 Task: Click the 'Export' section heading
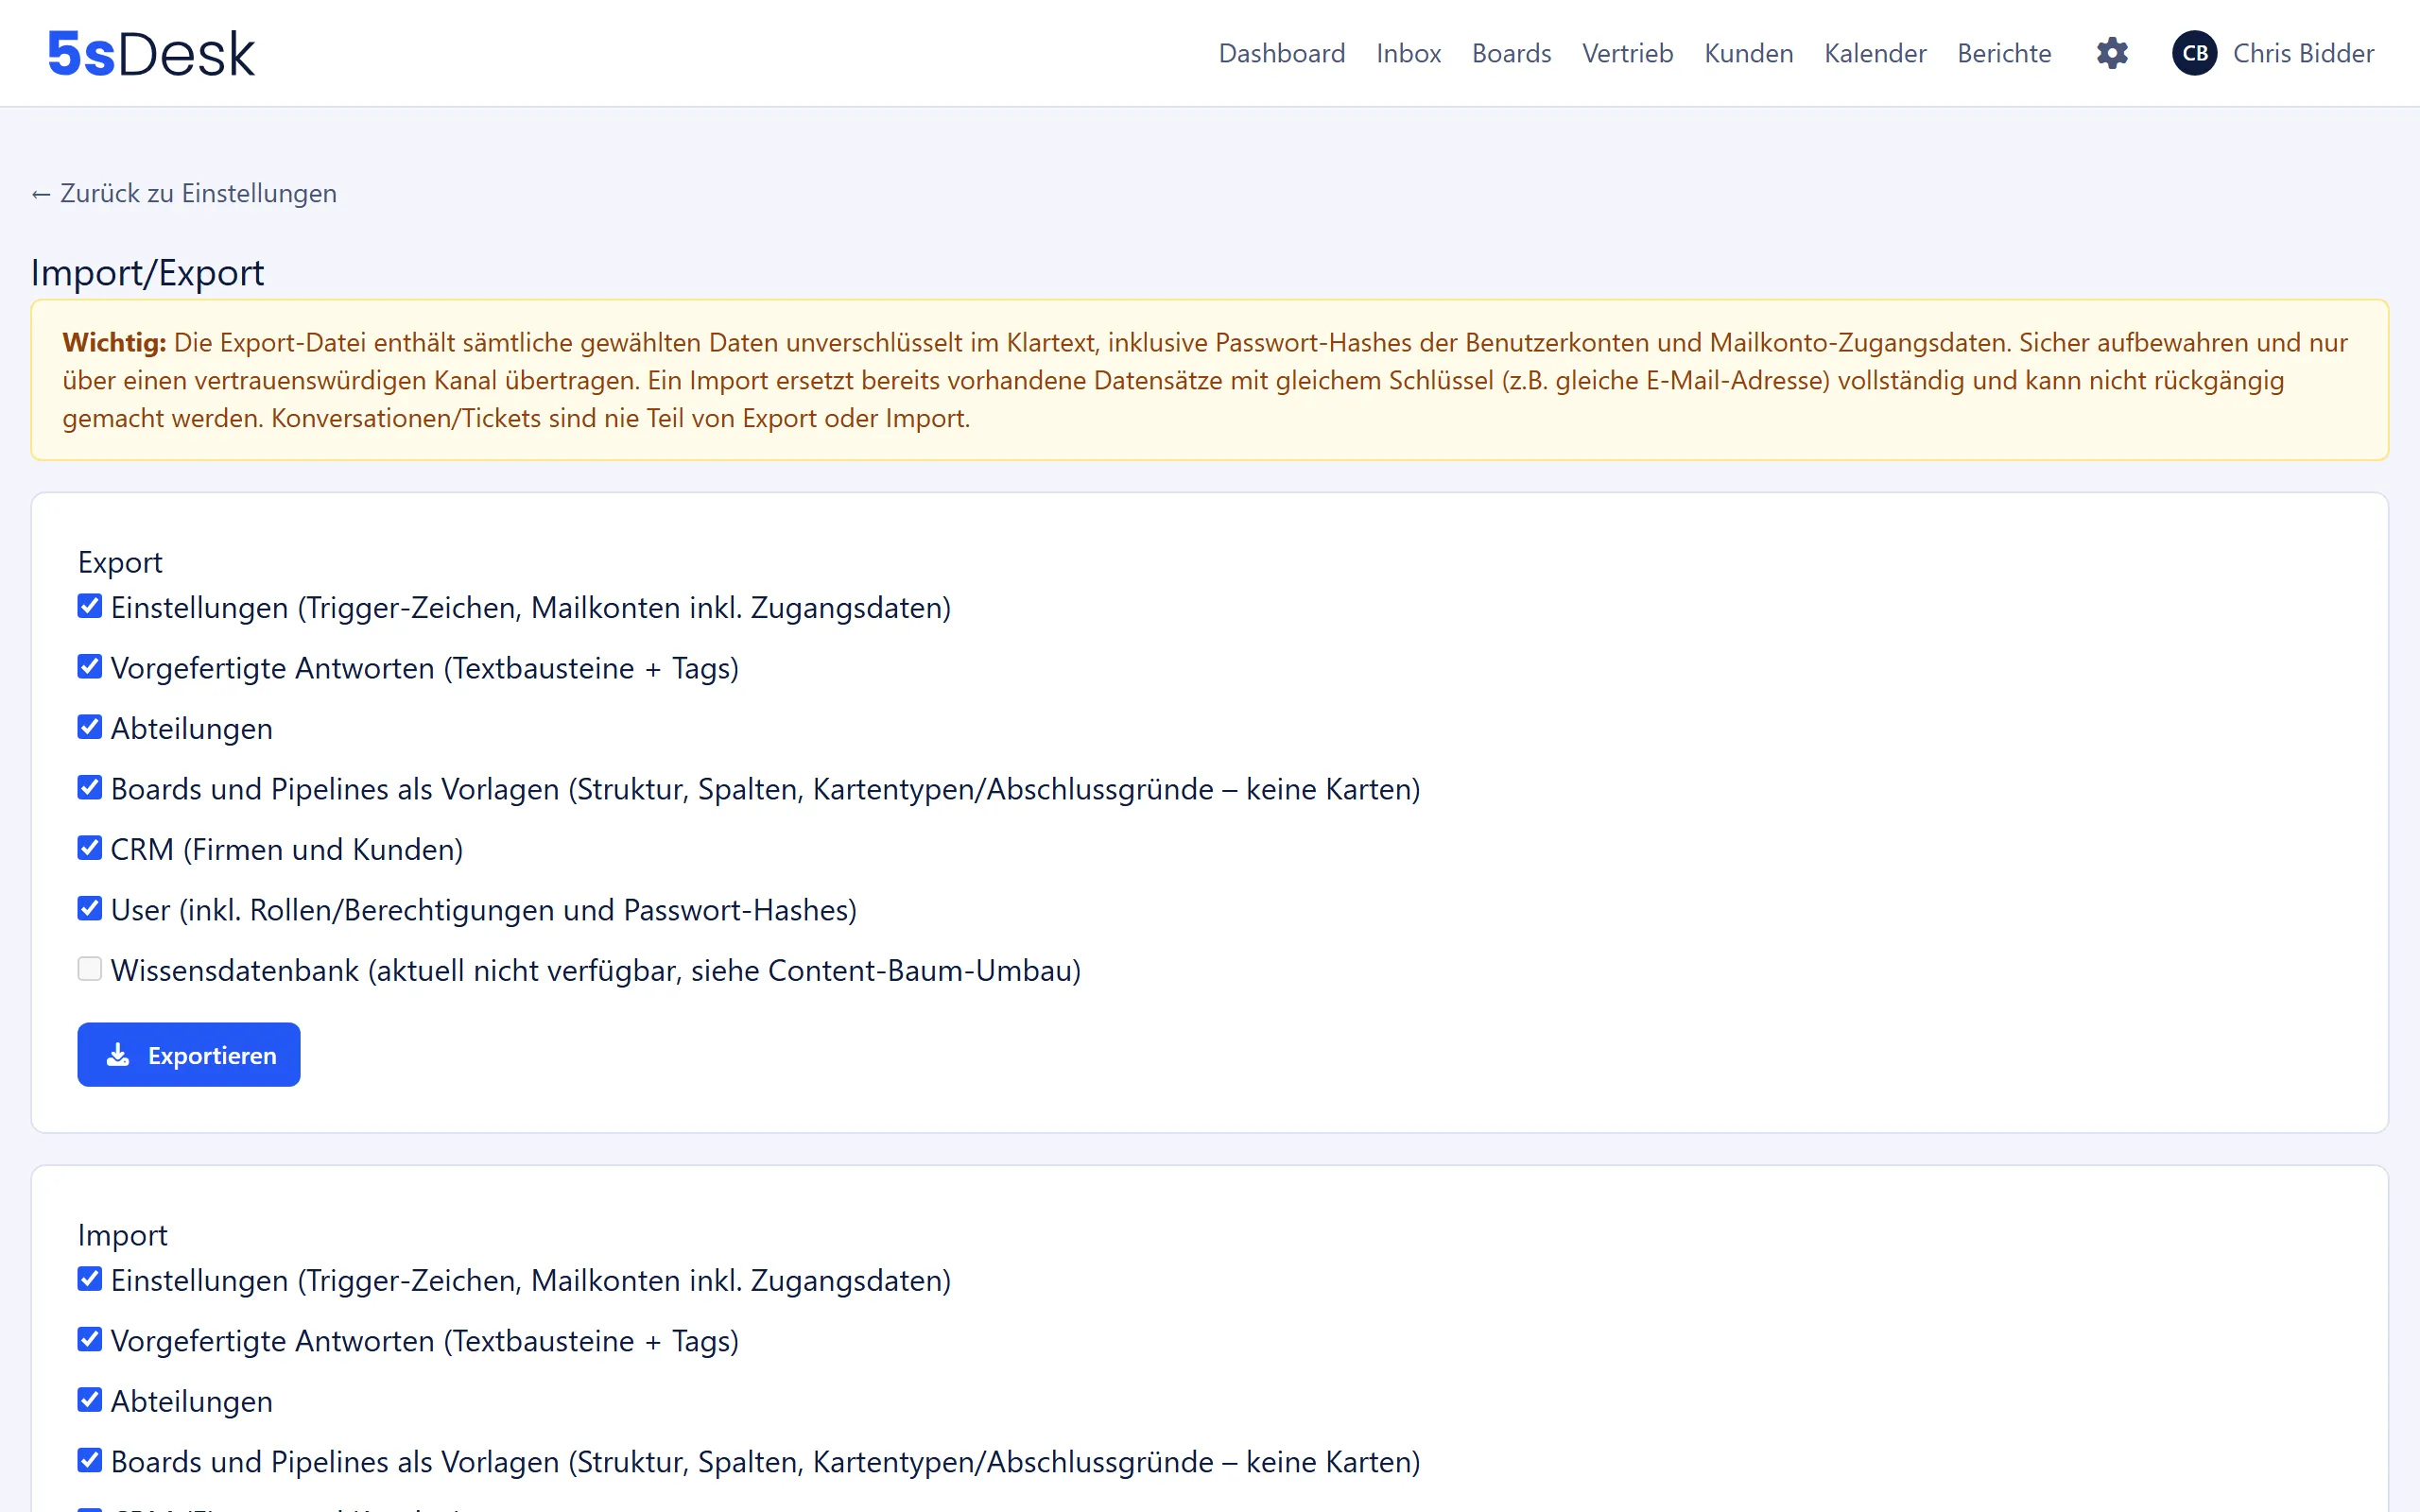click(x=120, y=562)
